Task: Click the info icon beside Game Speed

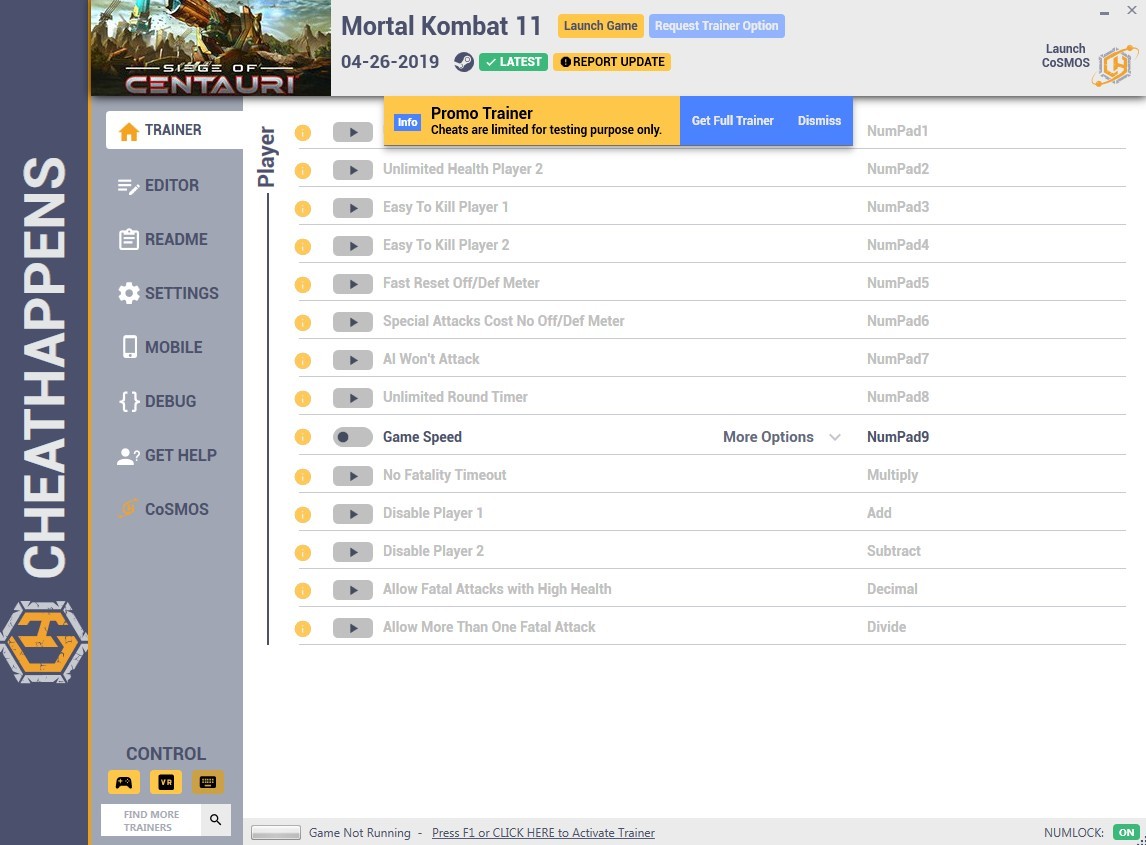Action: (303, 437)
